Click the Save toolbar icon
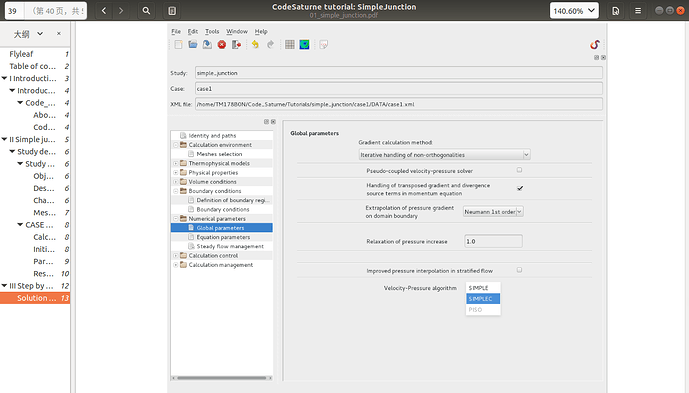 click(x=207, y=44)
